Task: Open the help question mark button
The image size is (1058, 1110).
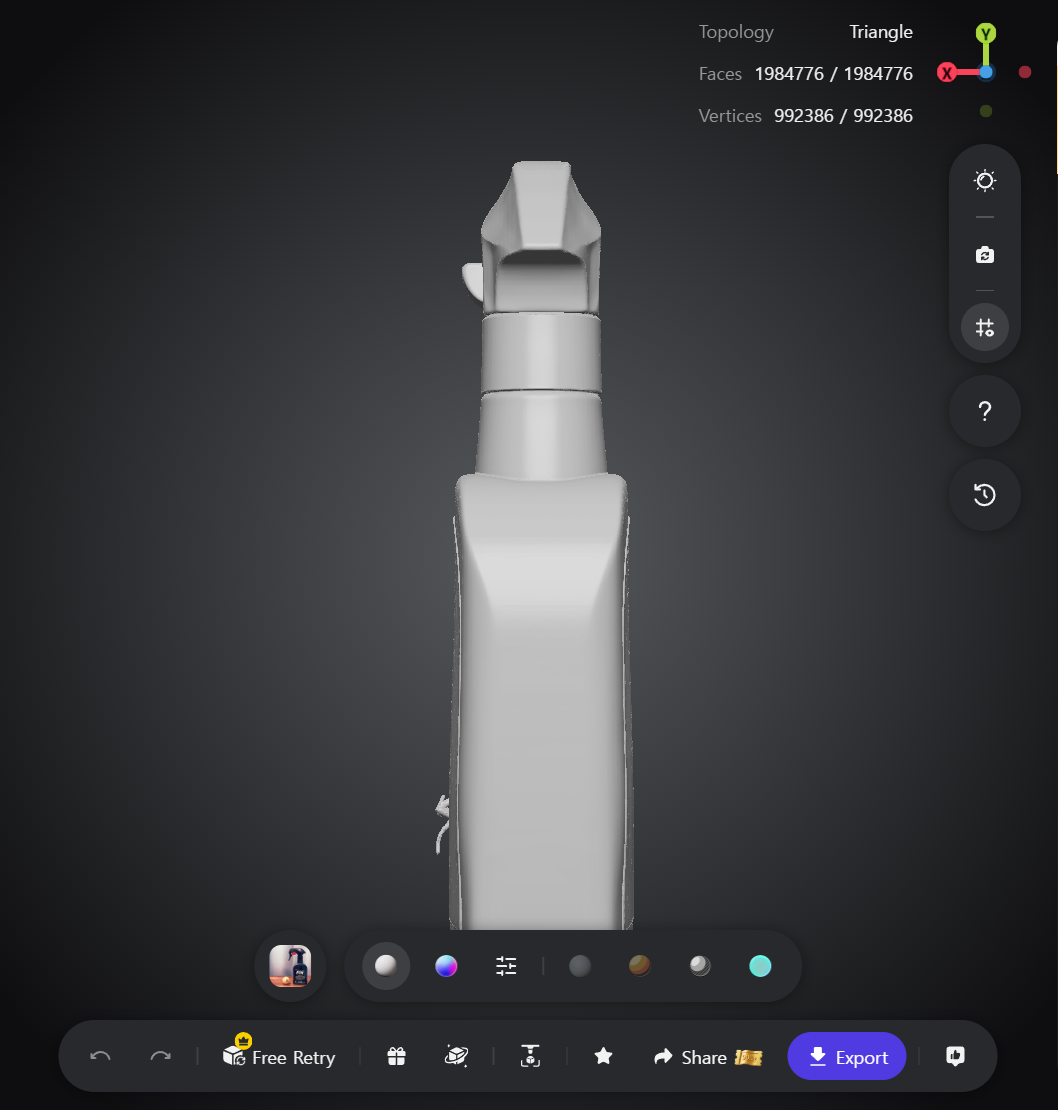Action: point(984,411)
